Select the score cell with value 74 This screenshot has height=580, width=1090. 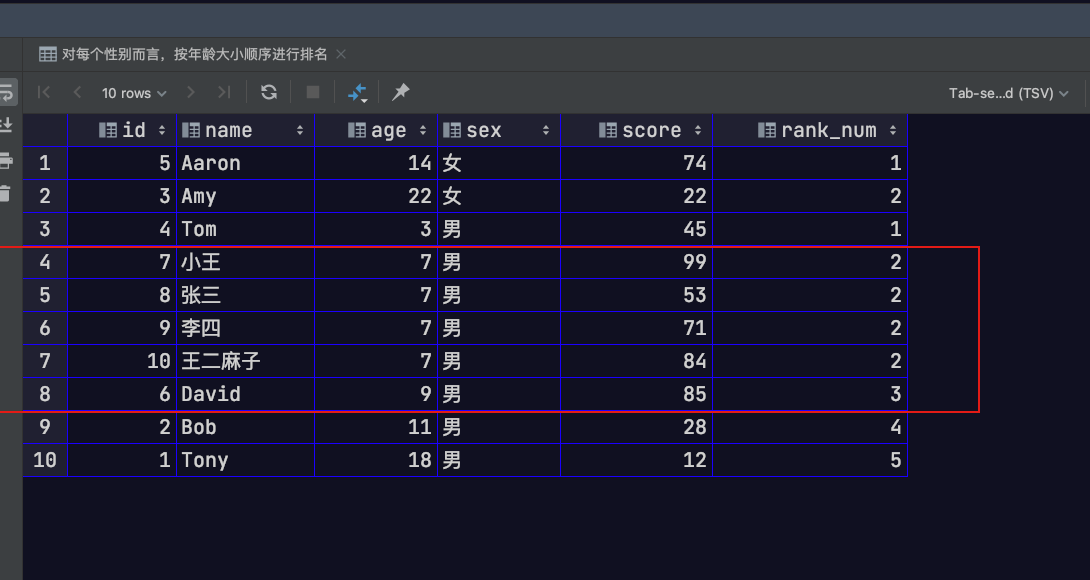(637, 163)
